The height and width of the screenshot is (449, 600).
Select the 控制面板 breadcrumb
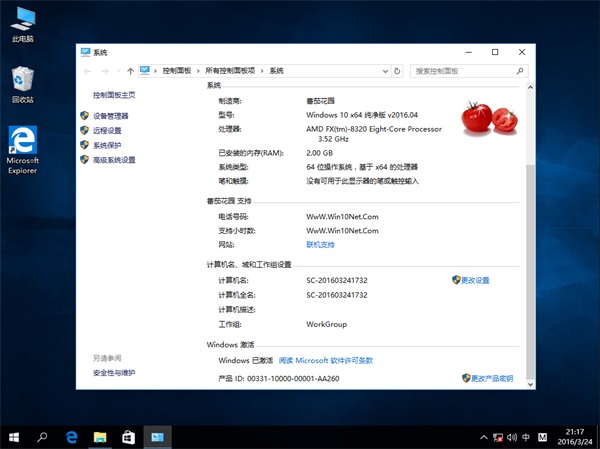[x=177, y=71]
